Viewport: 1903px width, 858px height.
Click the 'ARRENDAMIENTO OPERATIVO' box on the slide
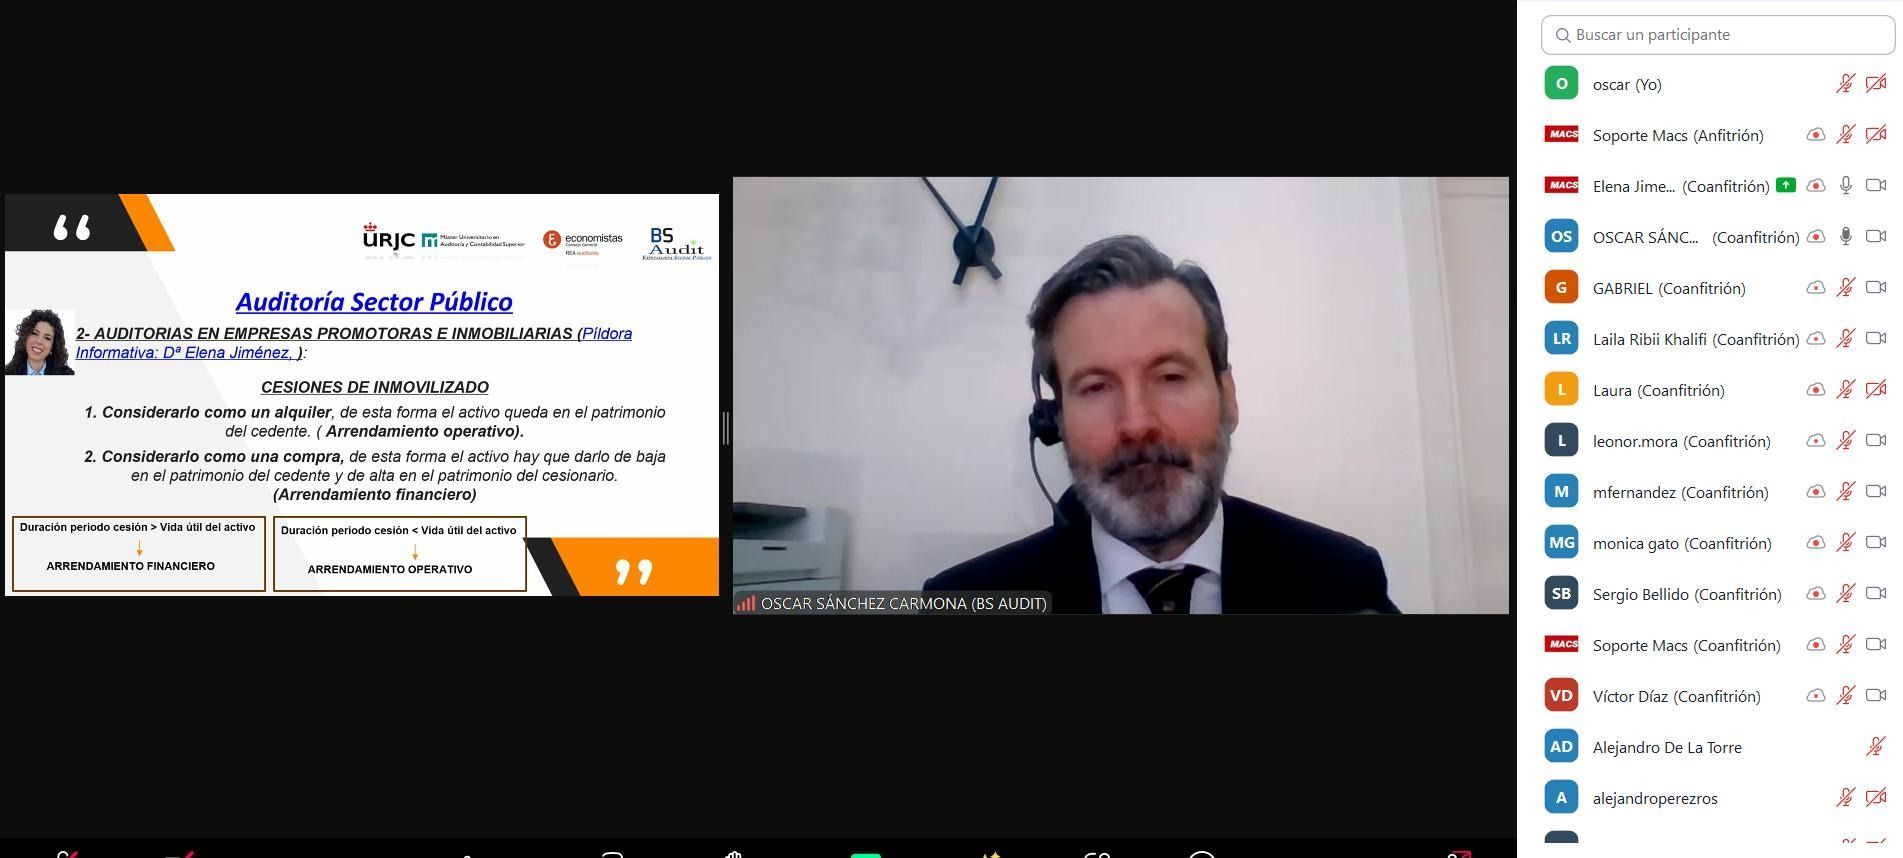(x=400, y=554)
